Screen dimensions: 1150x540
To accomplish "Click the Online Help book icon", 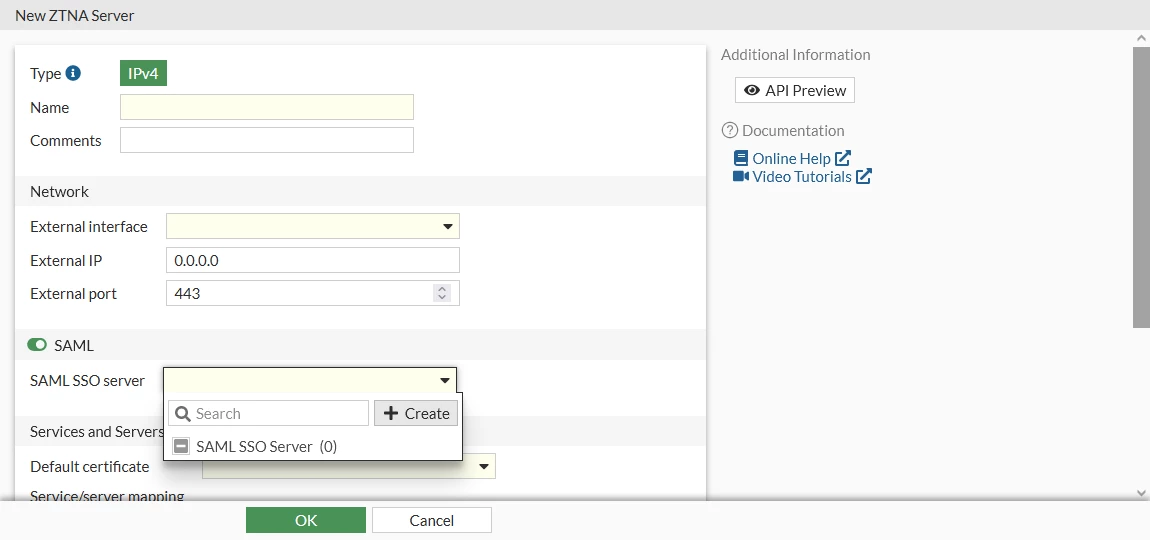I will pos(741,158).
